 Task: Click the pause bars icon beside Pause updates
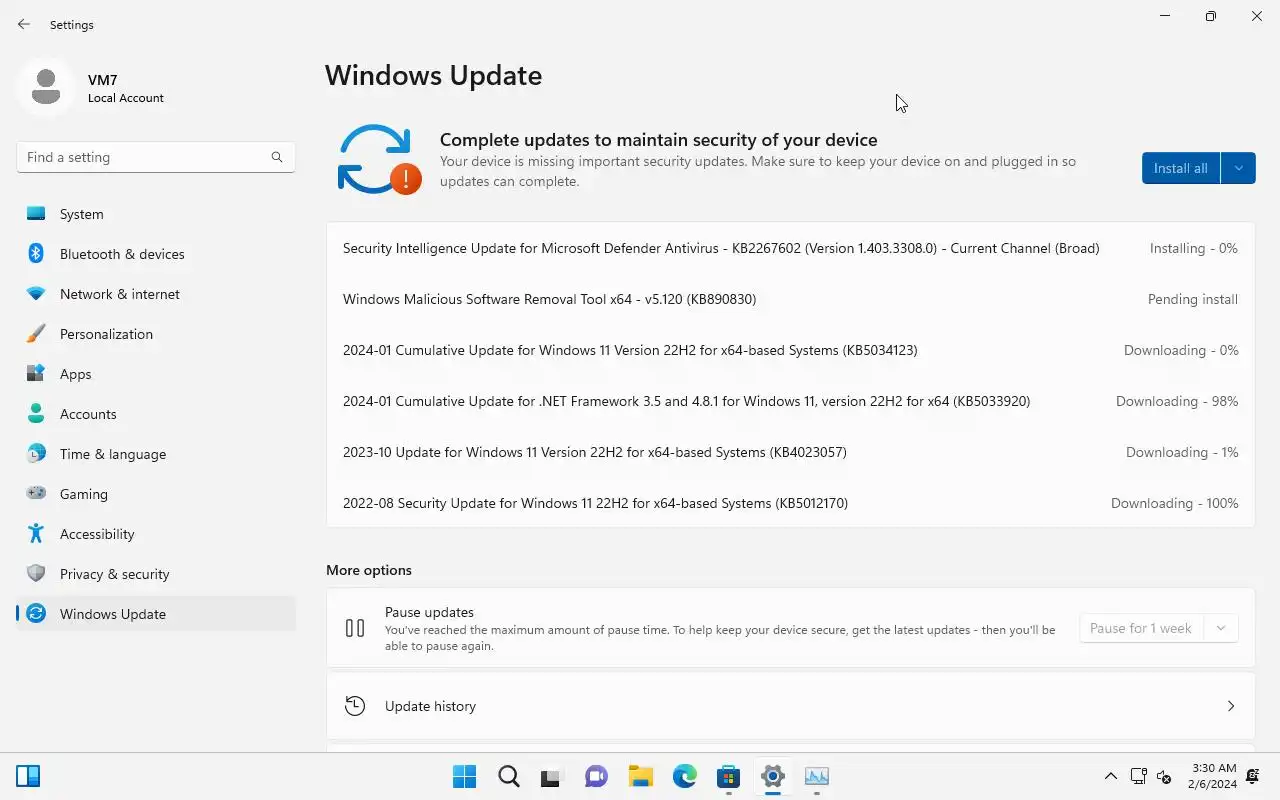click(355, 628)
